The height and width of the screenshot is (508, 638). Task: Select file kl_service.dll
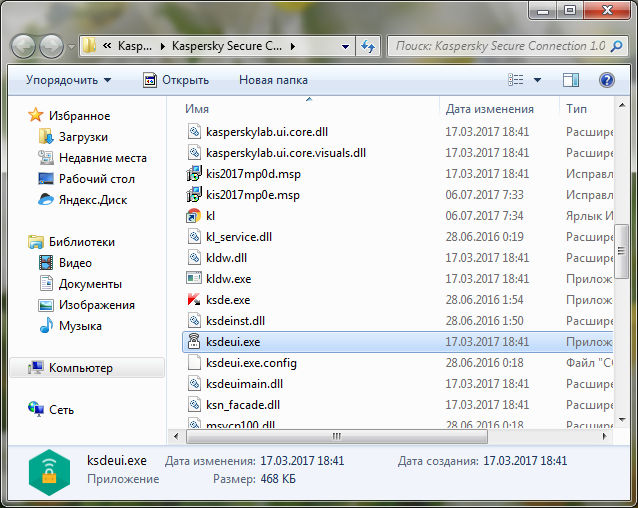(x=239, y=237)
